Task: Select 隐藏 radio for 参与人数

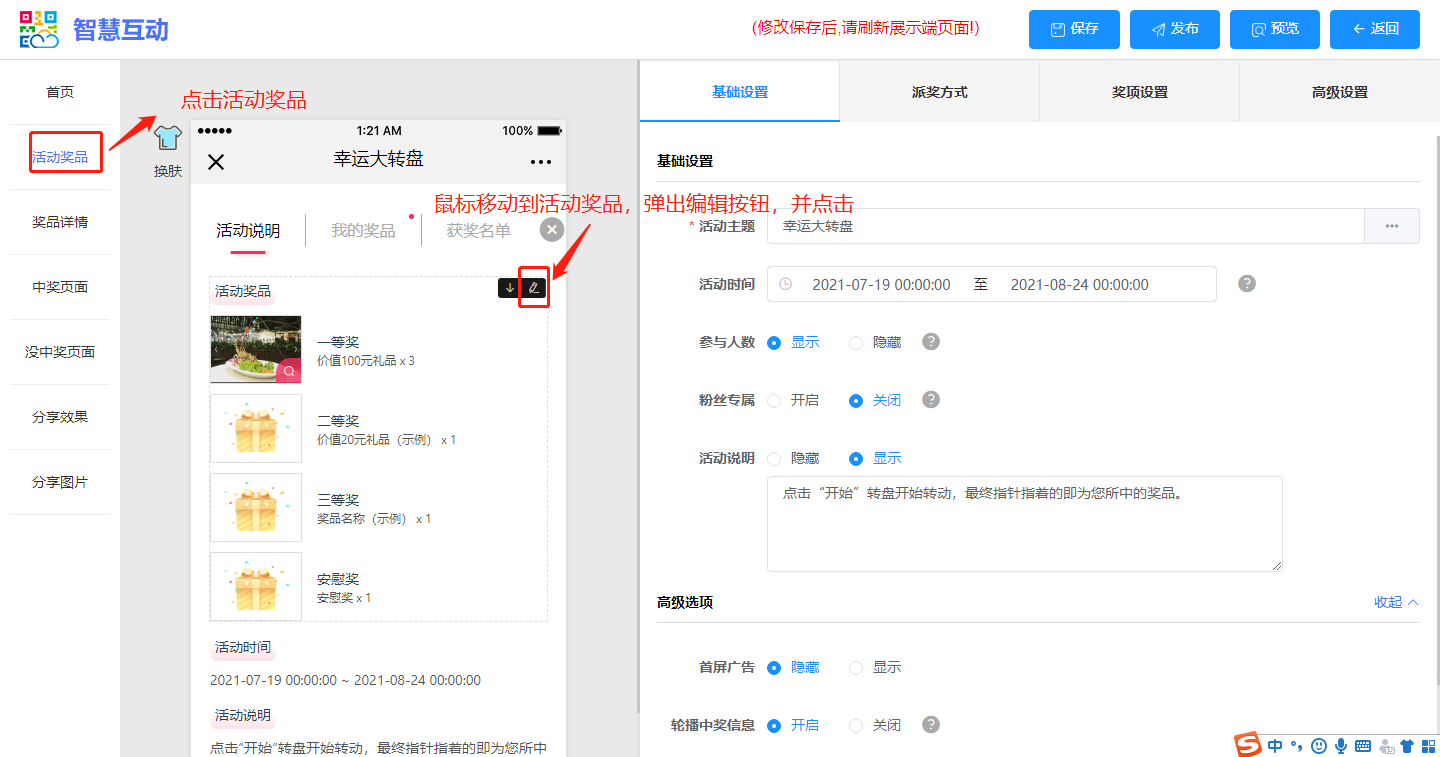Action: [856, 343]
